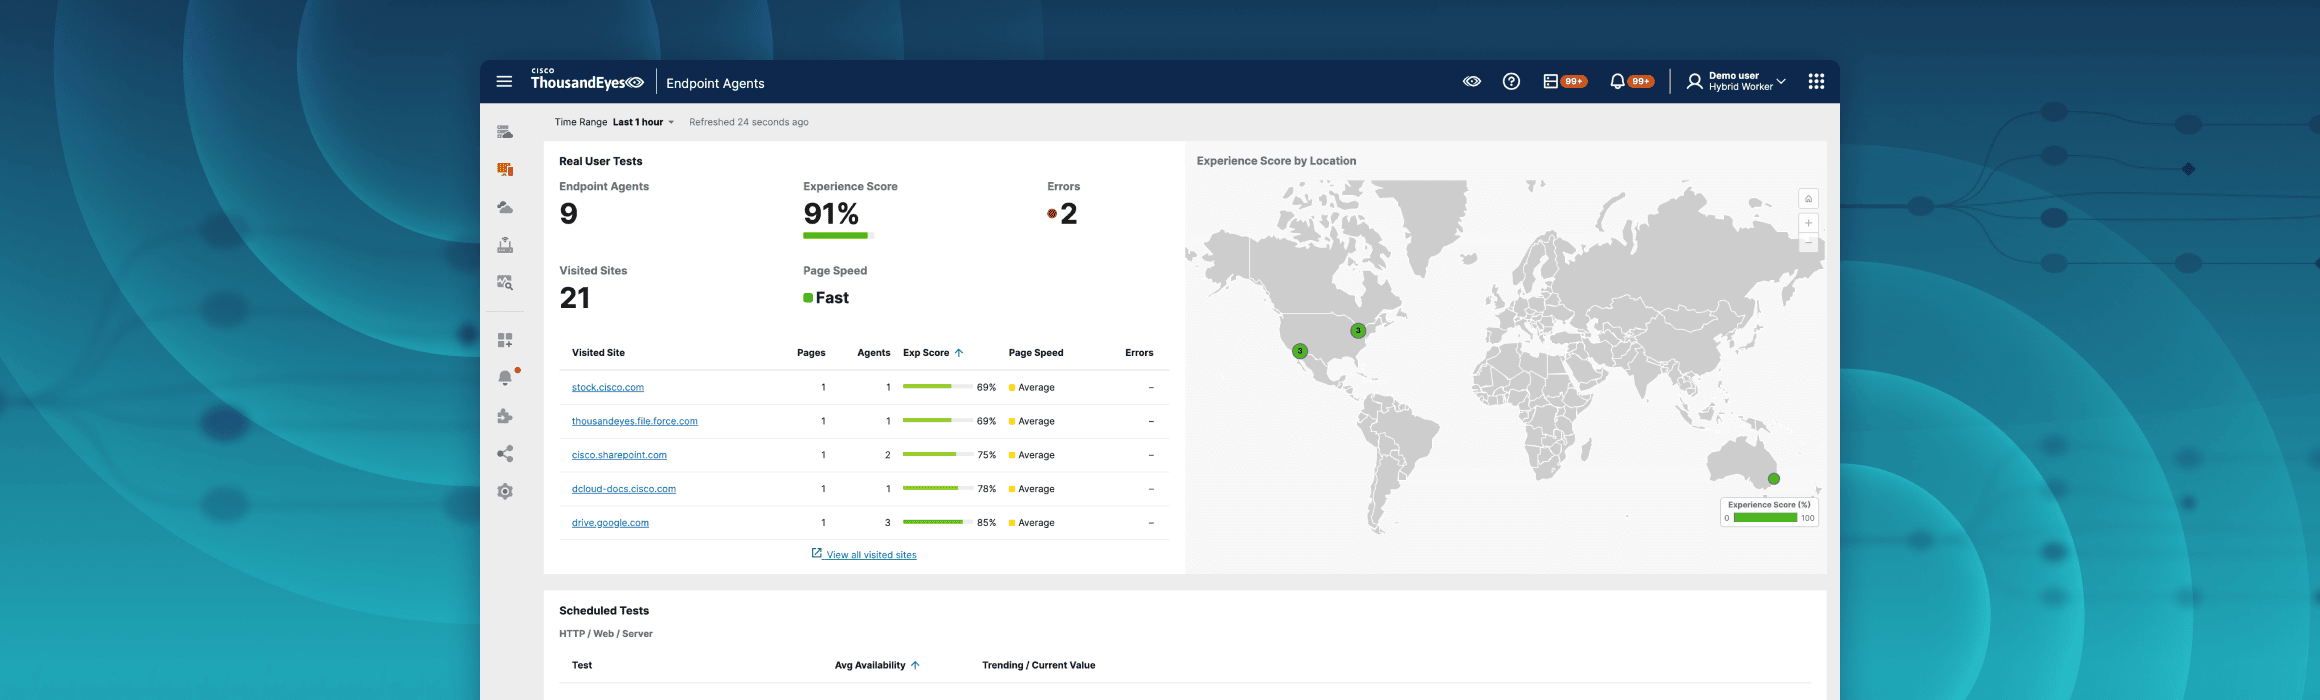Click the 'Scheduled Tests' heading
The image size is (2320, 700).
pos(604,611)
